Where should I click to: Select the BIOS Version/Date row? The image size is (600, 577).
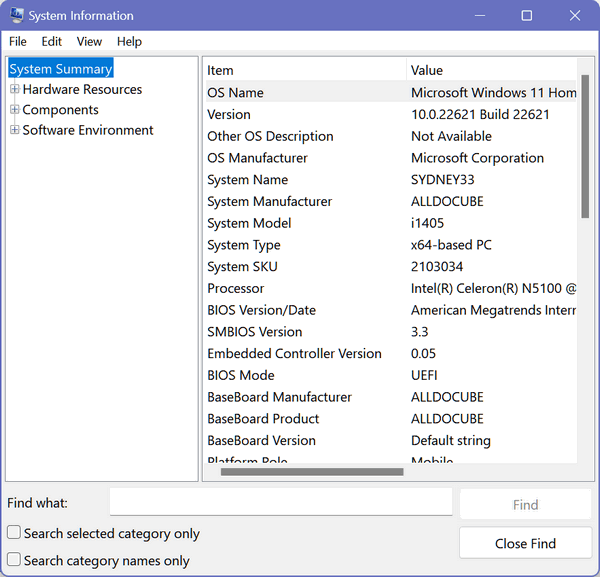click(x=391, y=310)
